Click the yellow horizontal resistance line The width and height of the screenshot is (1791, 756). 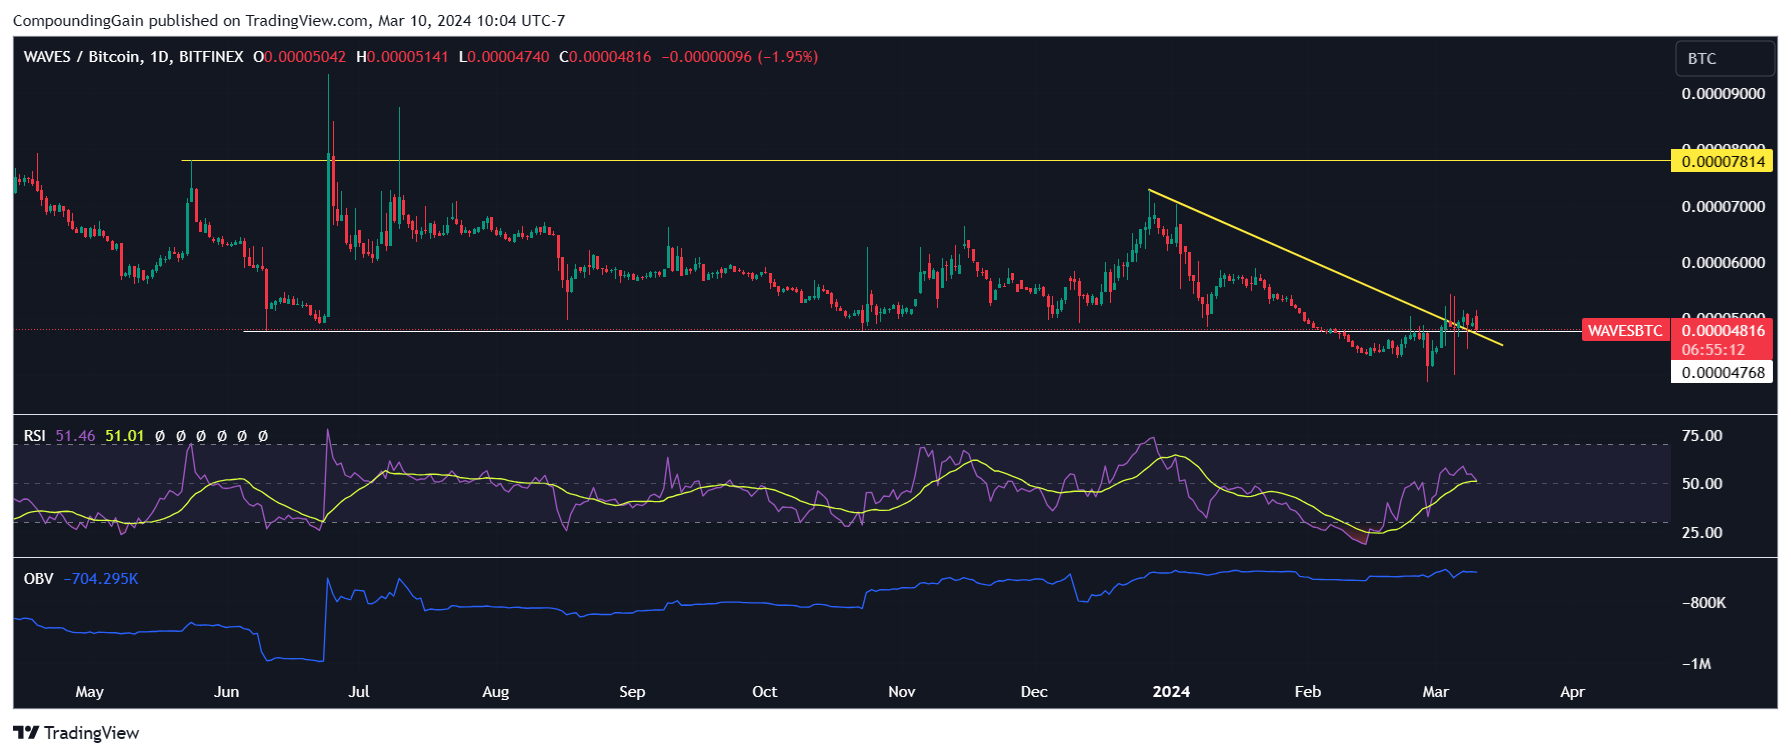[x=925, y=160]
